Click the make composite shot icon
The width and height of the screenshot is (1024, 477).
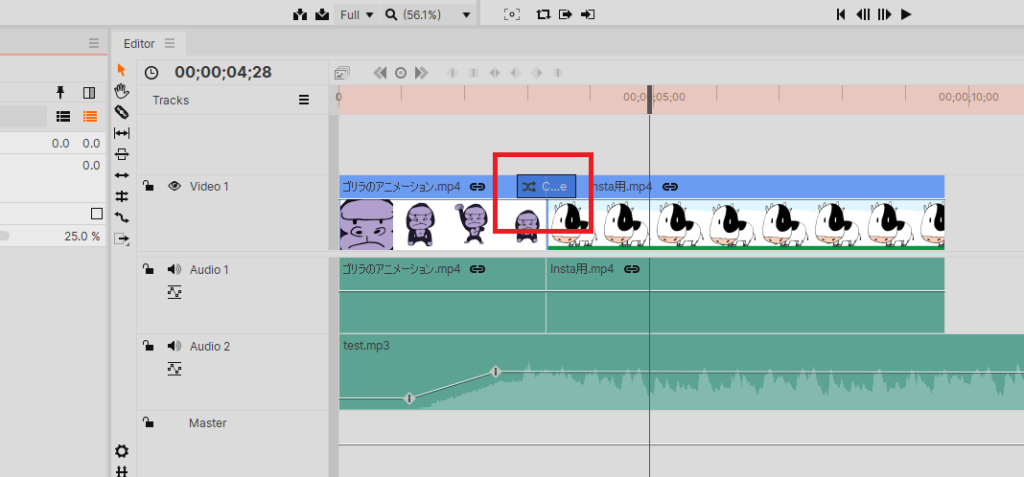(x=121, y=239)
